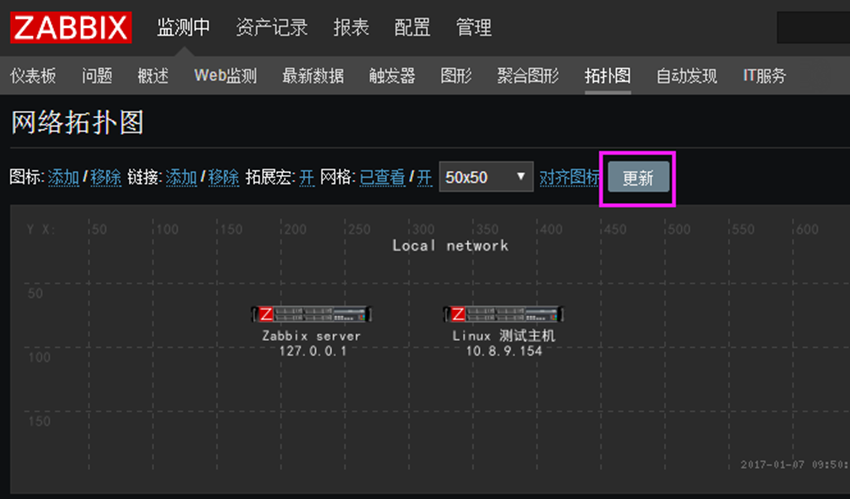Open the 配置 main menu
This screenshot has width=850, height=499.
[412, 27]
